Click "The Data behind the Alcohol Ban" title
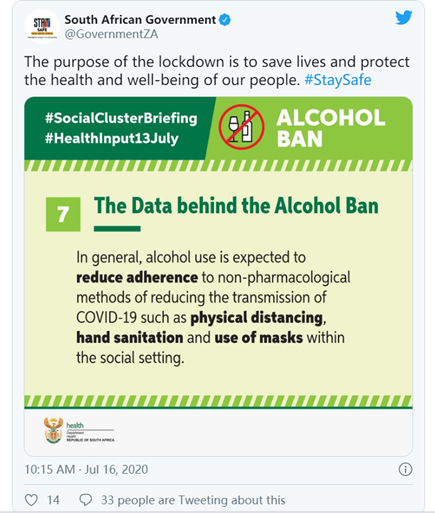The image size is (435, 513). coord(236,206)
